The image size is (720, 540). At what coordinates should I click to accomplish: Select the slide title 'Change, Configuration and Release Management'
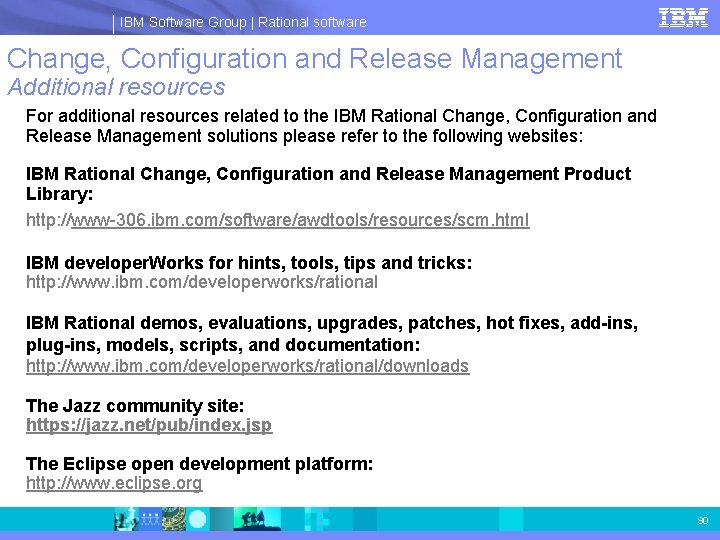coord(315,59)
